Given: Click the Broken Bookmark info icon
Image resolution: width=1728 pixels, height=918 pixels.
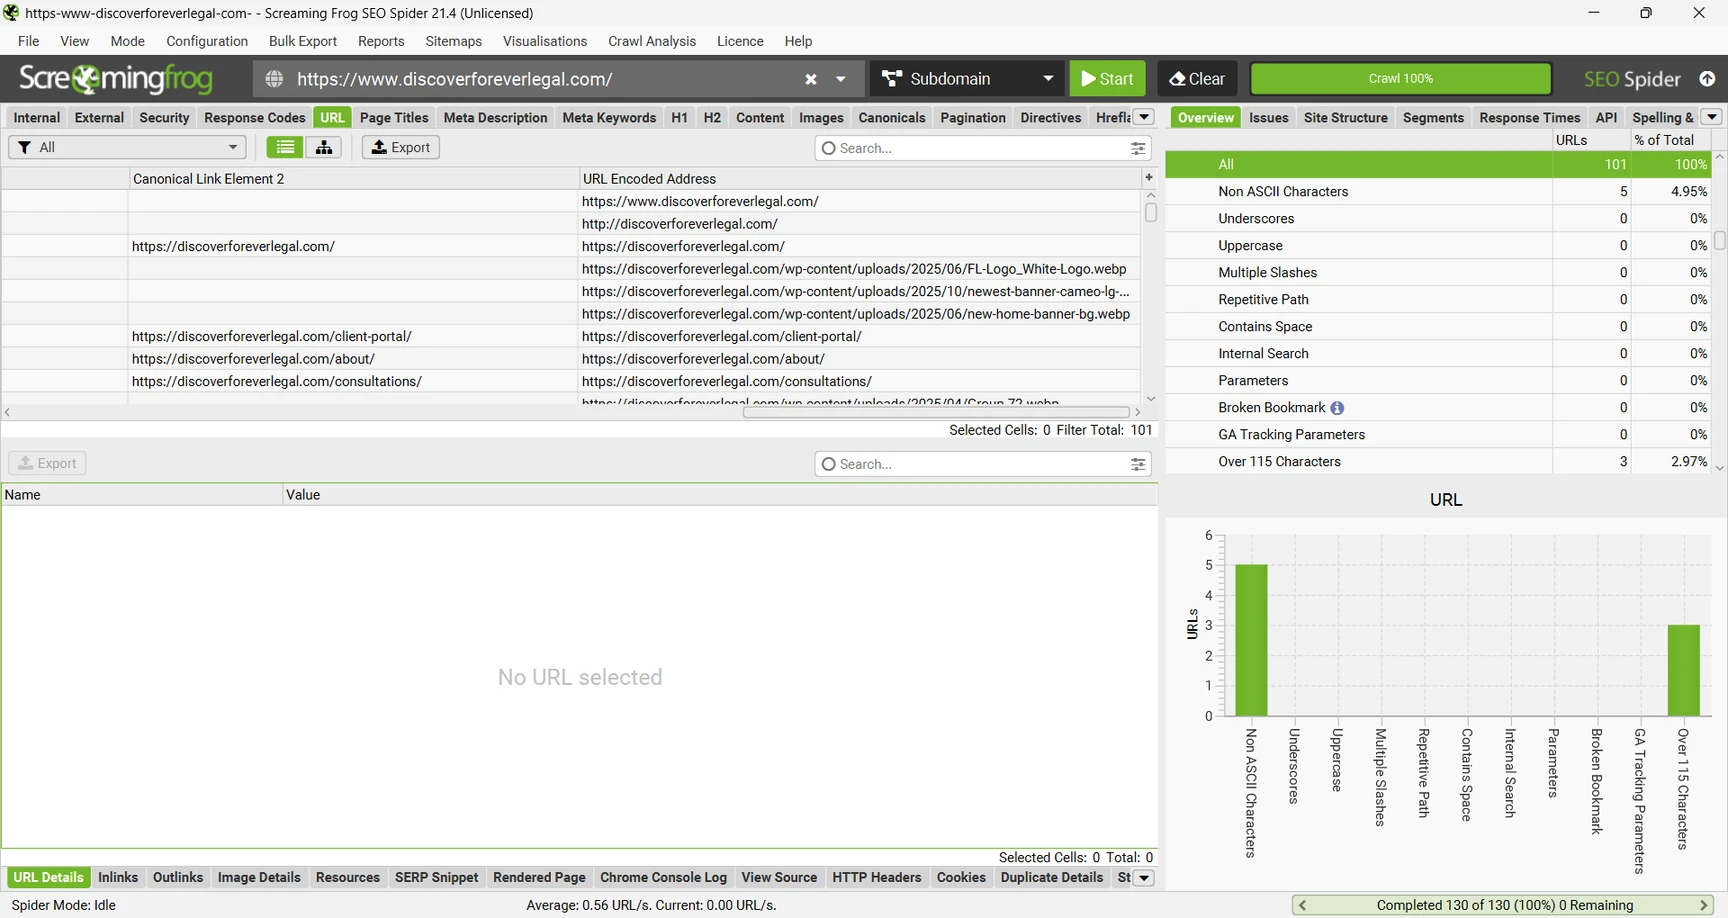Looking at the screenshot, I should coord(1337,408).
